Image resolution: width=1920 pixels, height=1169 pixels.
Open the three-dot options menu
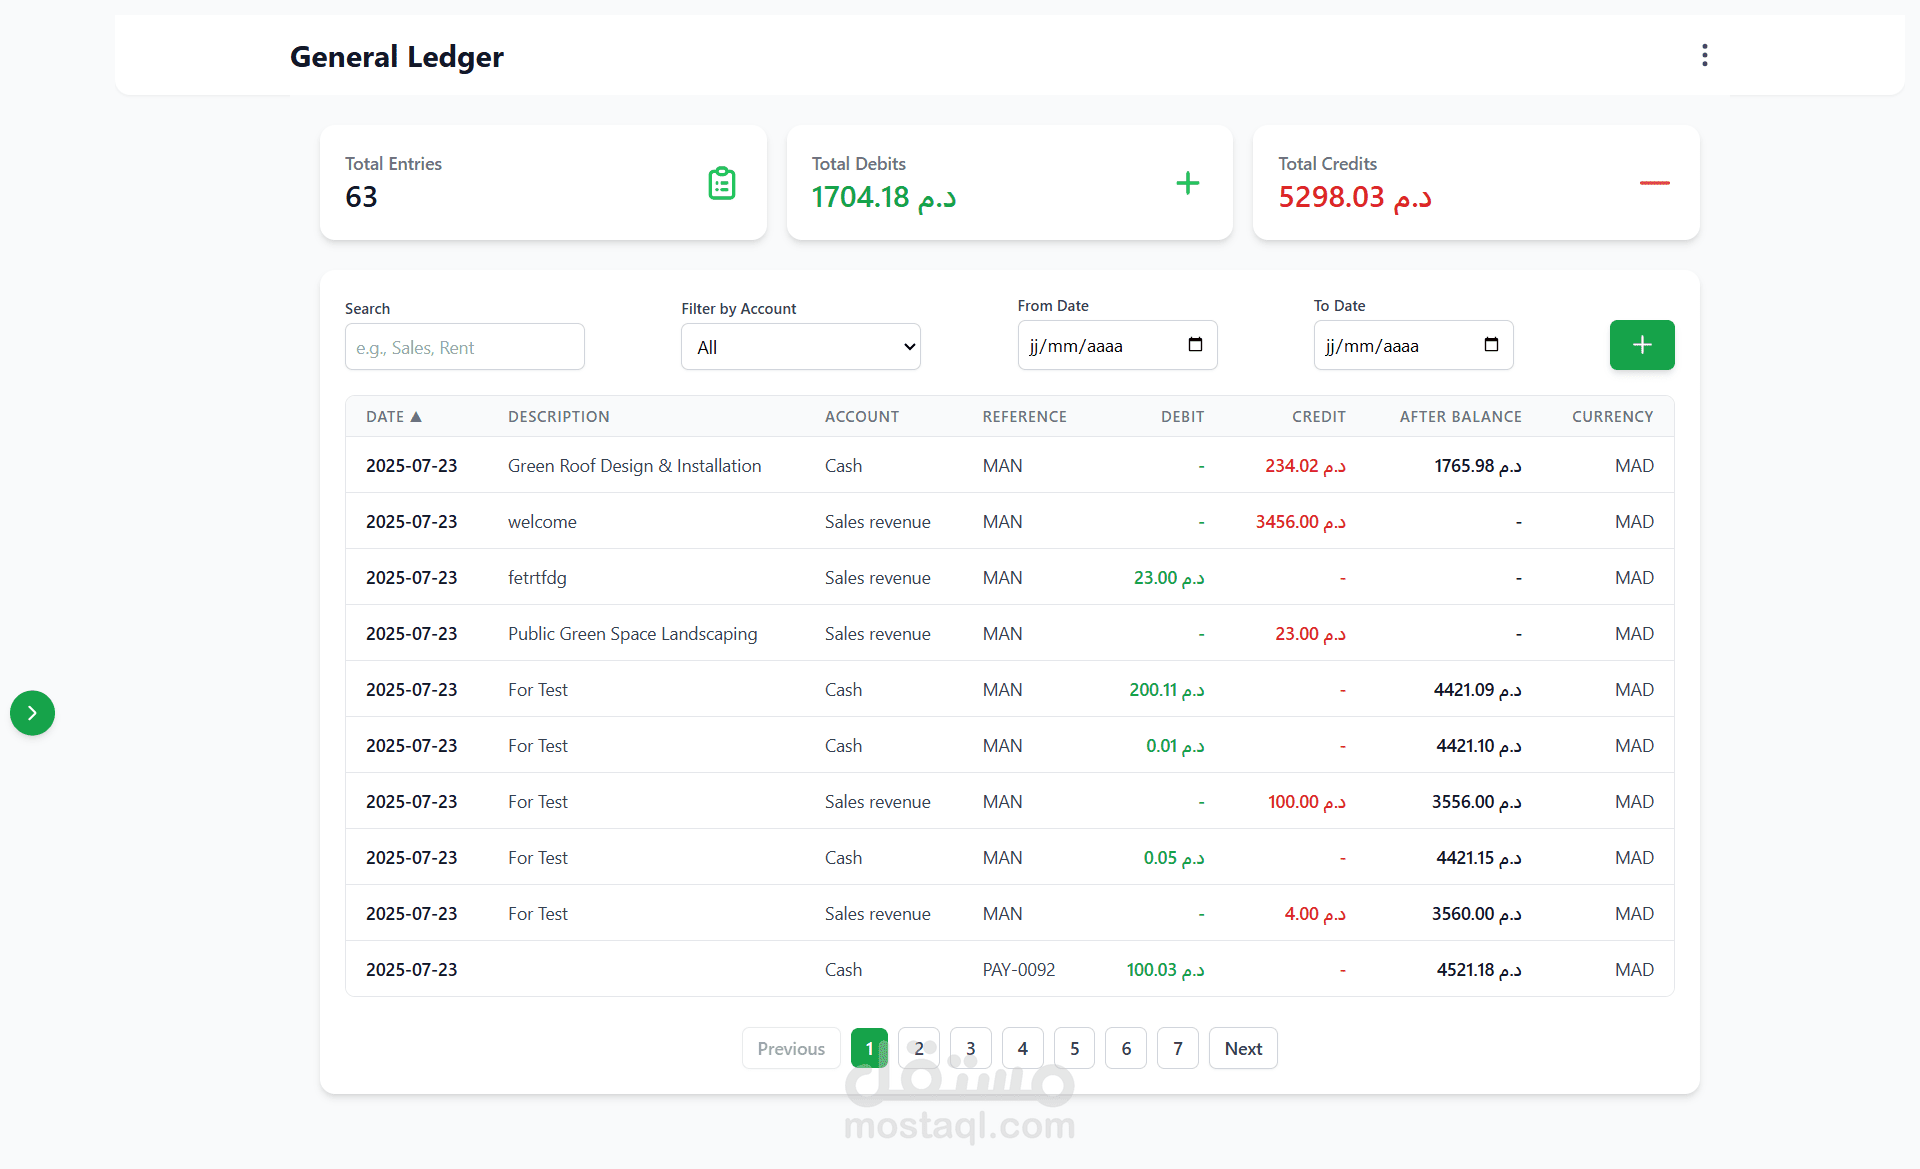[x=1704, y=55]
